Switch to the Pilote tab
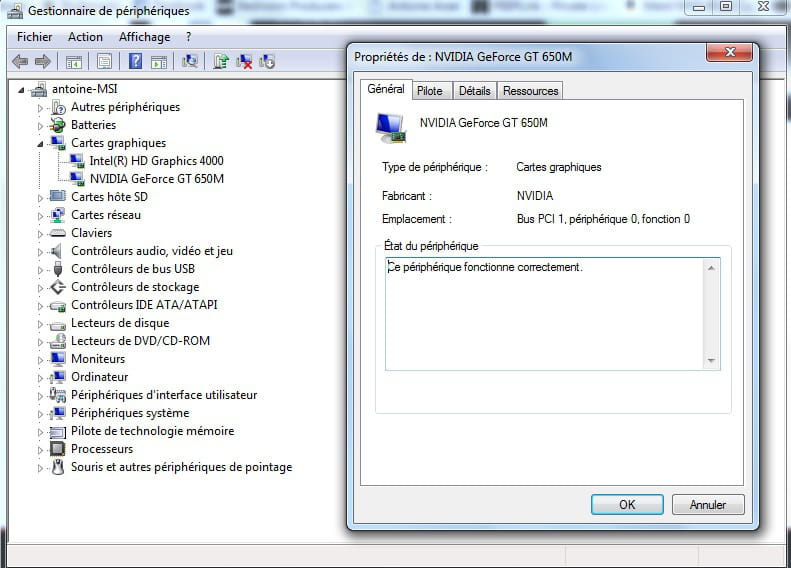The height and width of the screenshot is (568, 791). [x=430, y=91]
